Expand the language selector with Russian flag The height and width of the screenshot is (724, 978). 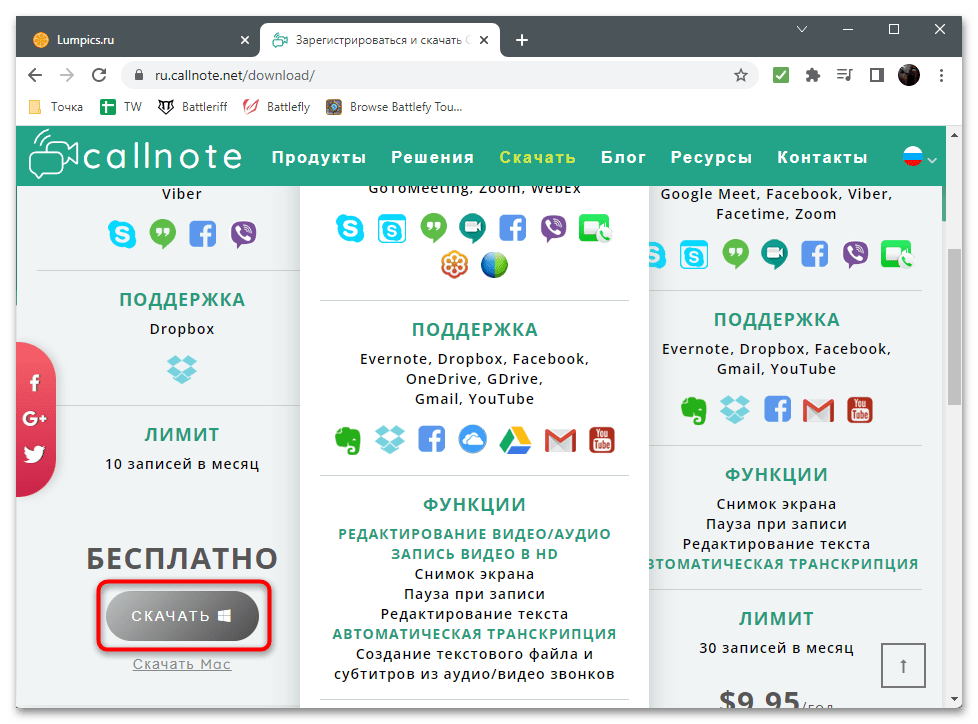tap(920, 157)
